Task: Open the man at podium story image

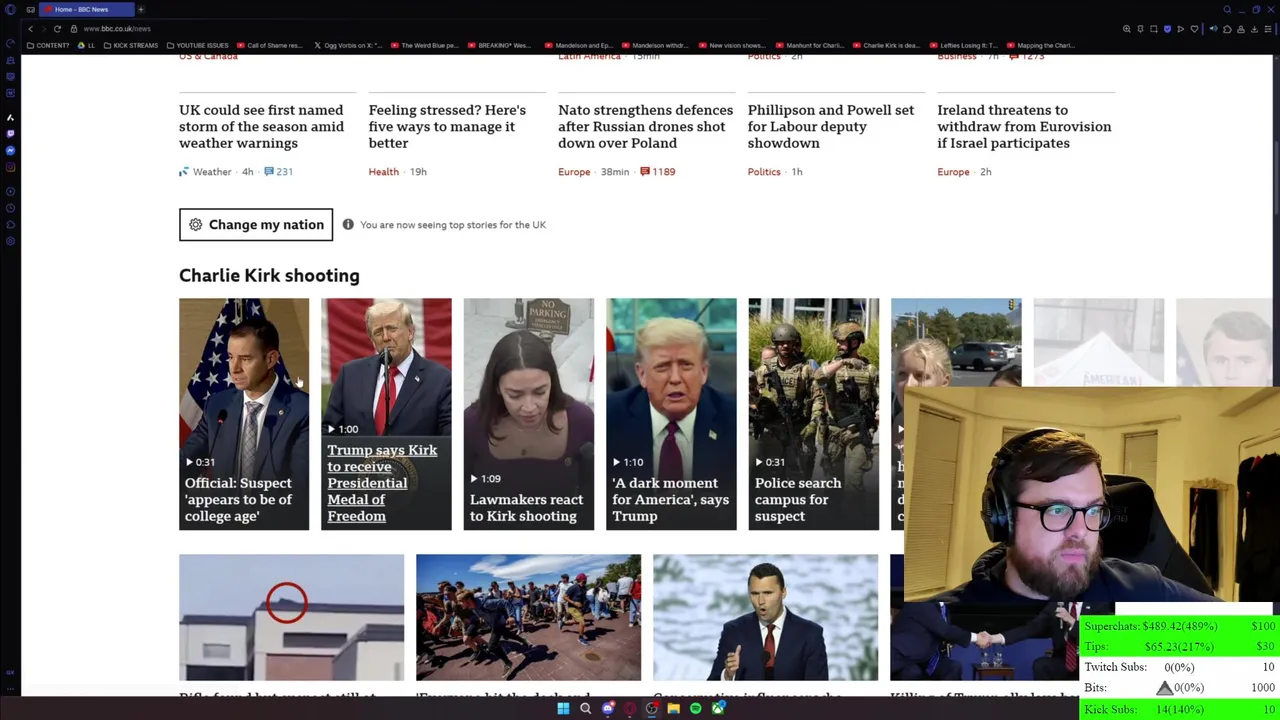Action: 765,617
